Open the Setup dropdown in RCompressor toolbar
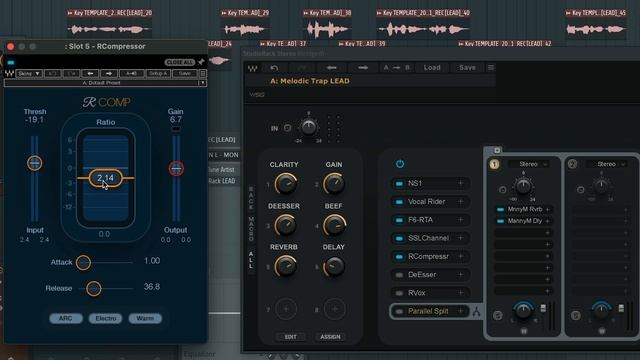Screen dimensions: 640x360 29,73
